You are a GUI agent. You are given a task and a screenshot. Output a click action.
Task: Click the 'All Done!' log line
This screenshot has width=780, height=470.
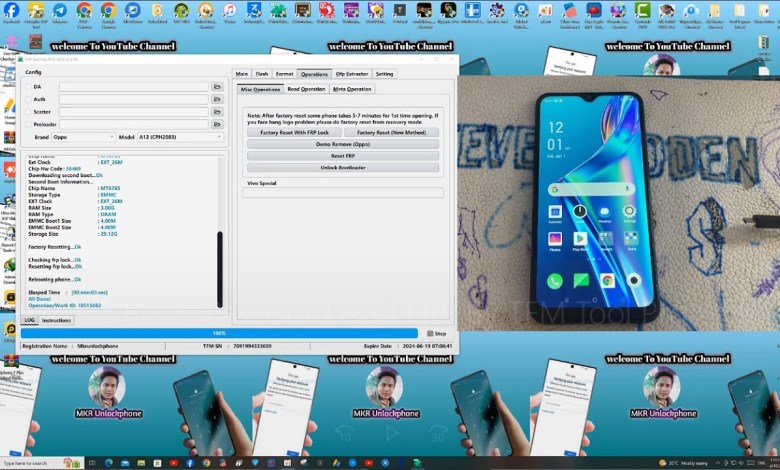click(x=40, y=299)
